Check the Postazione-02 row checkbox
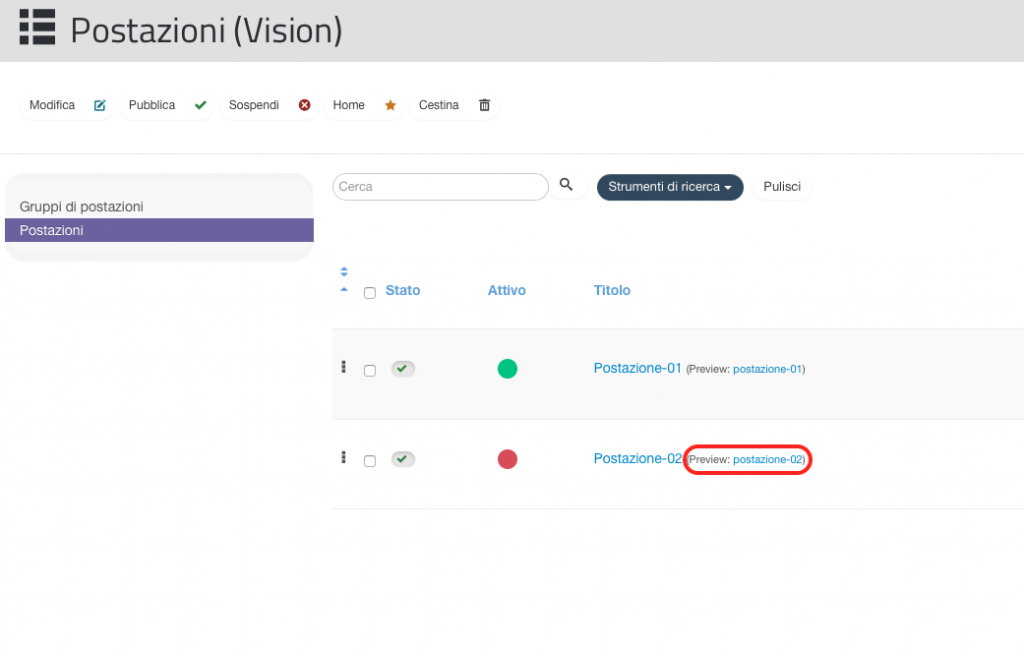This screenshot has height=649, width=1024. click(370, 461)
